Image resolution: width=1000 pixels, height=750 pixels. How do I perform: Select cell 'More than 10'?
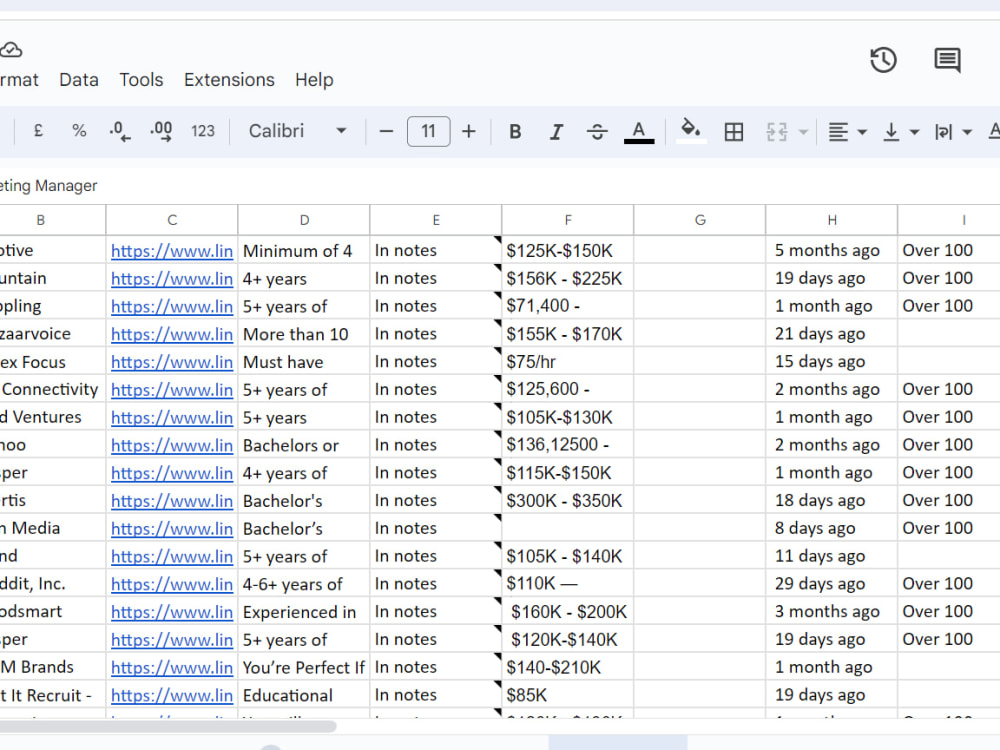304,334
